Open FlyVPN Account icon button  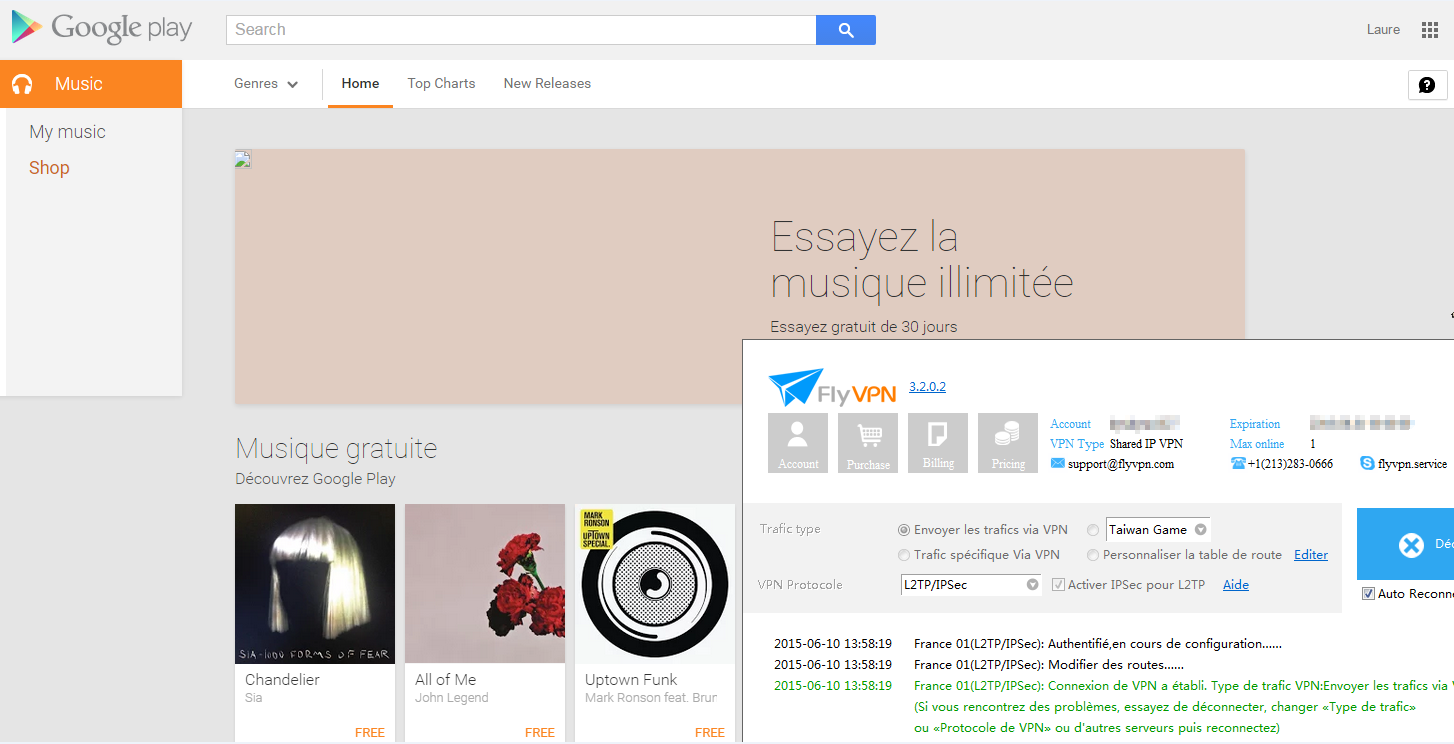click(x=798, y=443)
